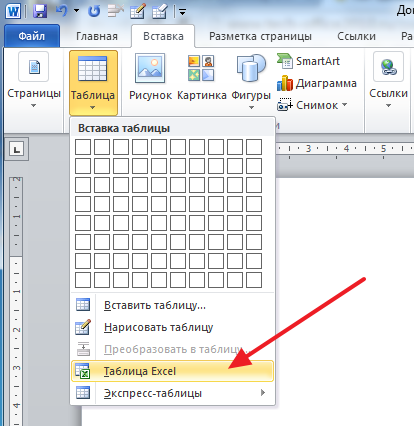Switch to the Главная tab
This screenshot has width=414, height=426.
coord(97,36)
